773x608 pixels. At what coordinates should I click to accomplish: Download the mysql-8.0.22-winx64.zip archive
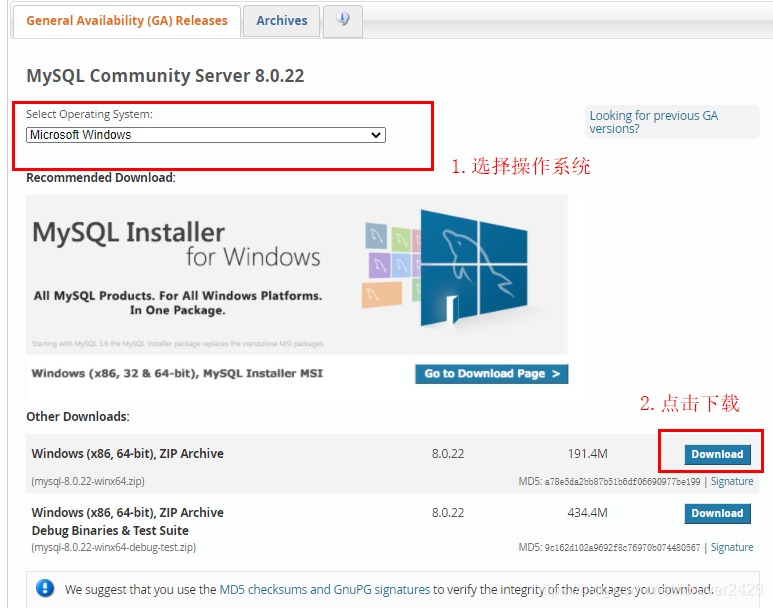point(717,454)
